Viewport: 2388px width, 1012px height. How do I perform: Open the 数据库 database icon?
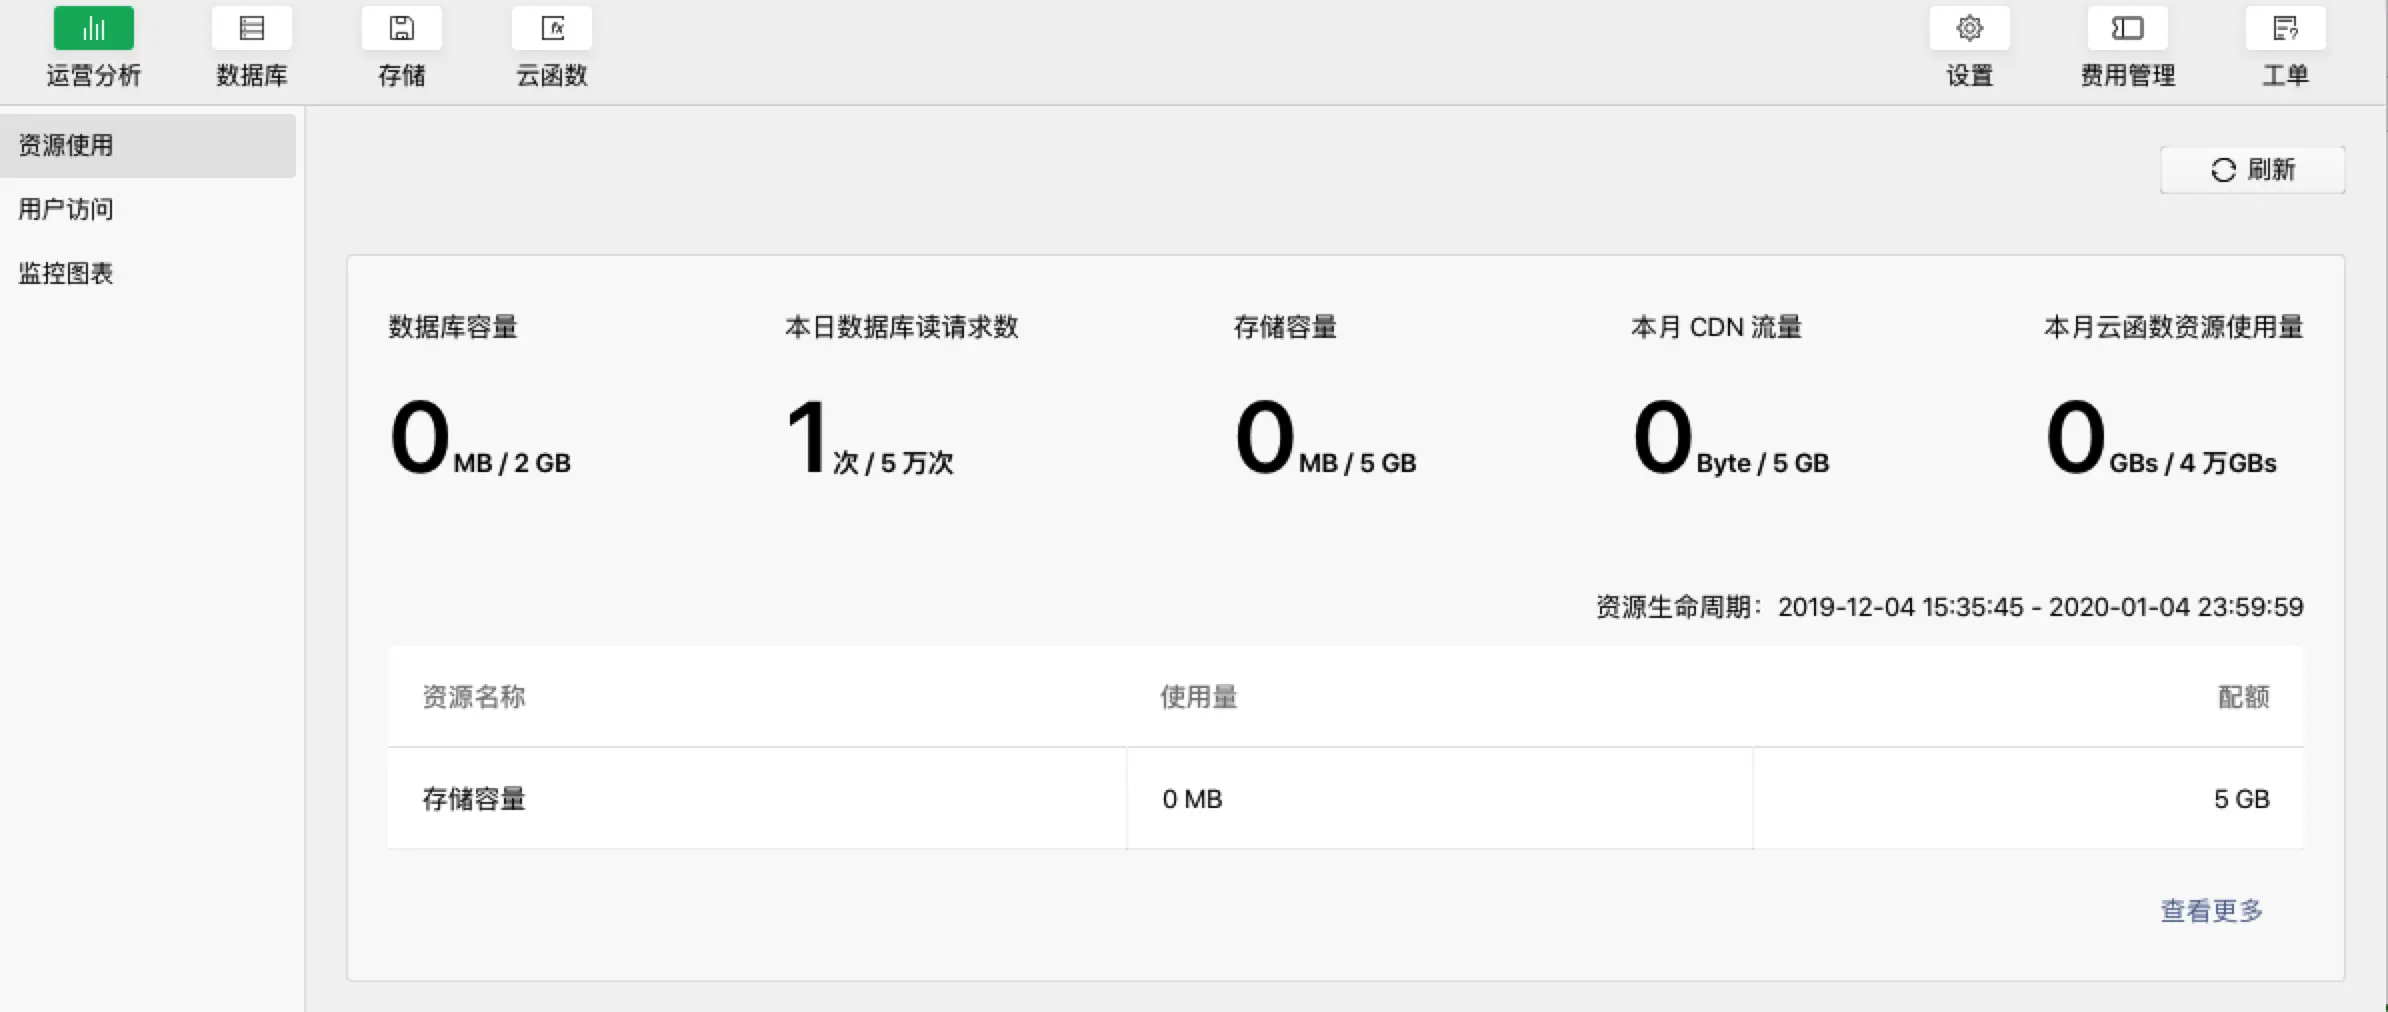pos(252,28)
